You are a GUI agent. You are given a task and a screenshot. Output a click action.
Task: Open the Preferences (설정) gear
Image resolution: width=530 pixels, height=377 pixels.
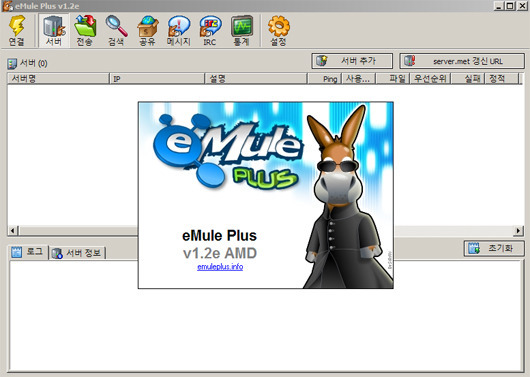279,31
